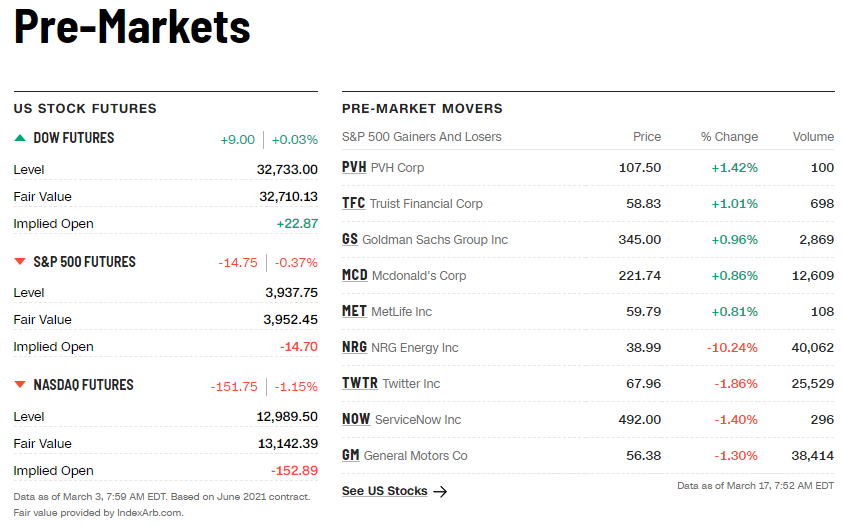Image resolution: width=842 pixels, height=526 pixels.
Task: Click the % Change column header
Action: click(729, 137)
